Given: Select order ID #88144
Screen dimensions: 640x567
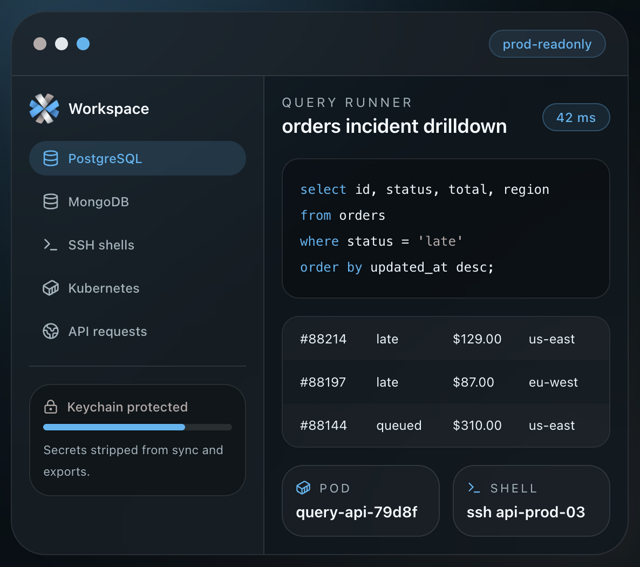Looking at the screenshot, I should 323,425.
